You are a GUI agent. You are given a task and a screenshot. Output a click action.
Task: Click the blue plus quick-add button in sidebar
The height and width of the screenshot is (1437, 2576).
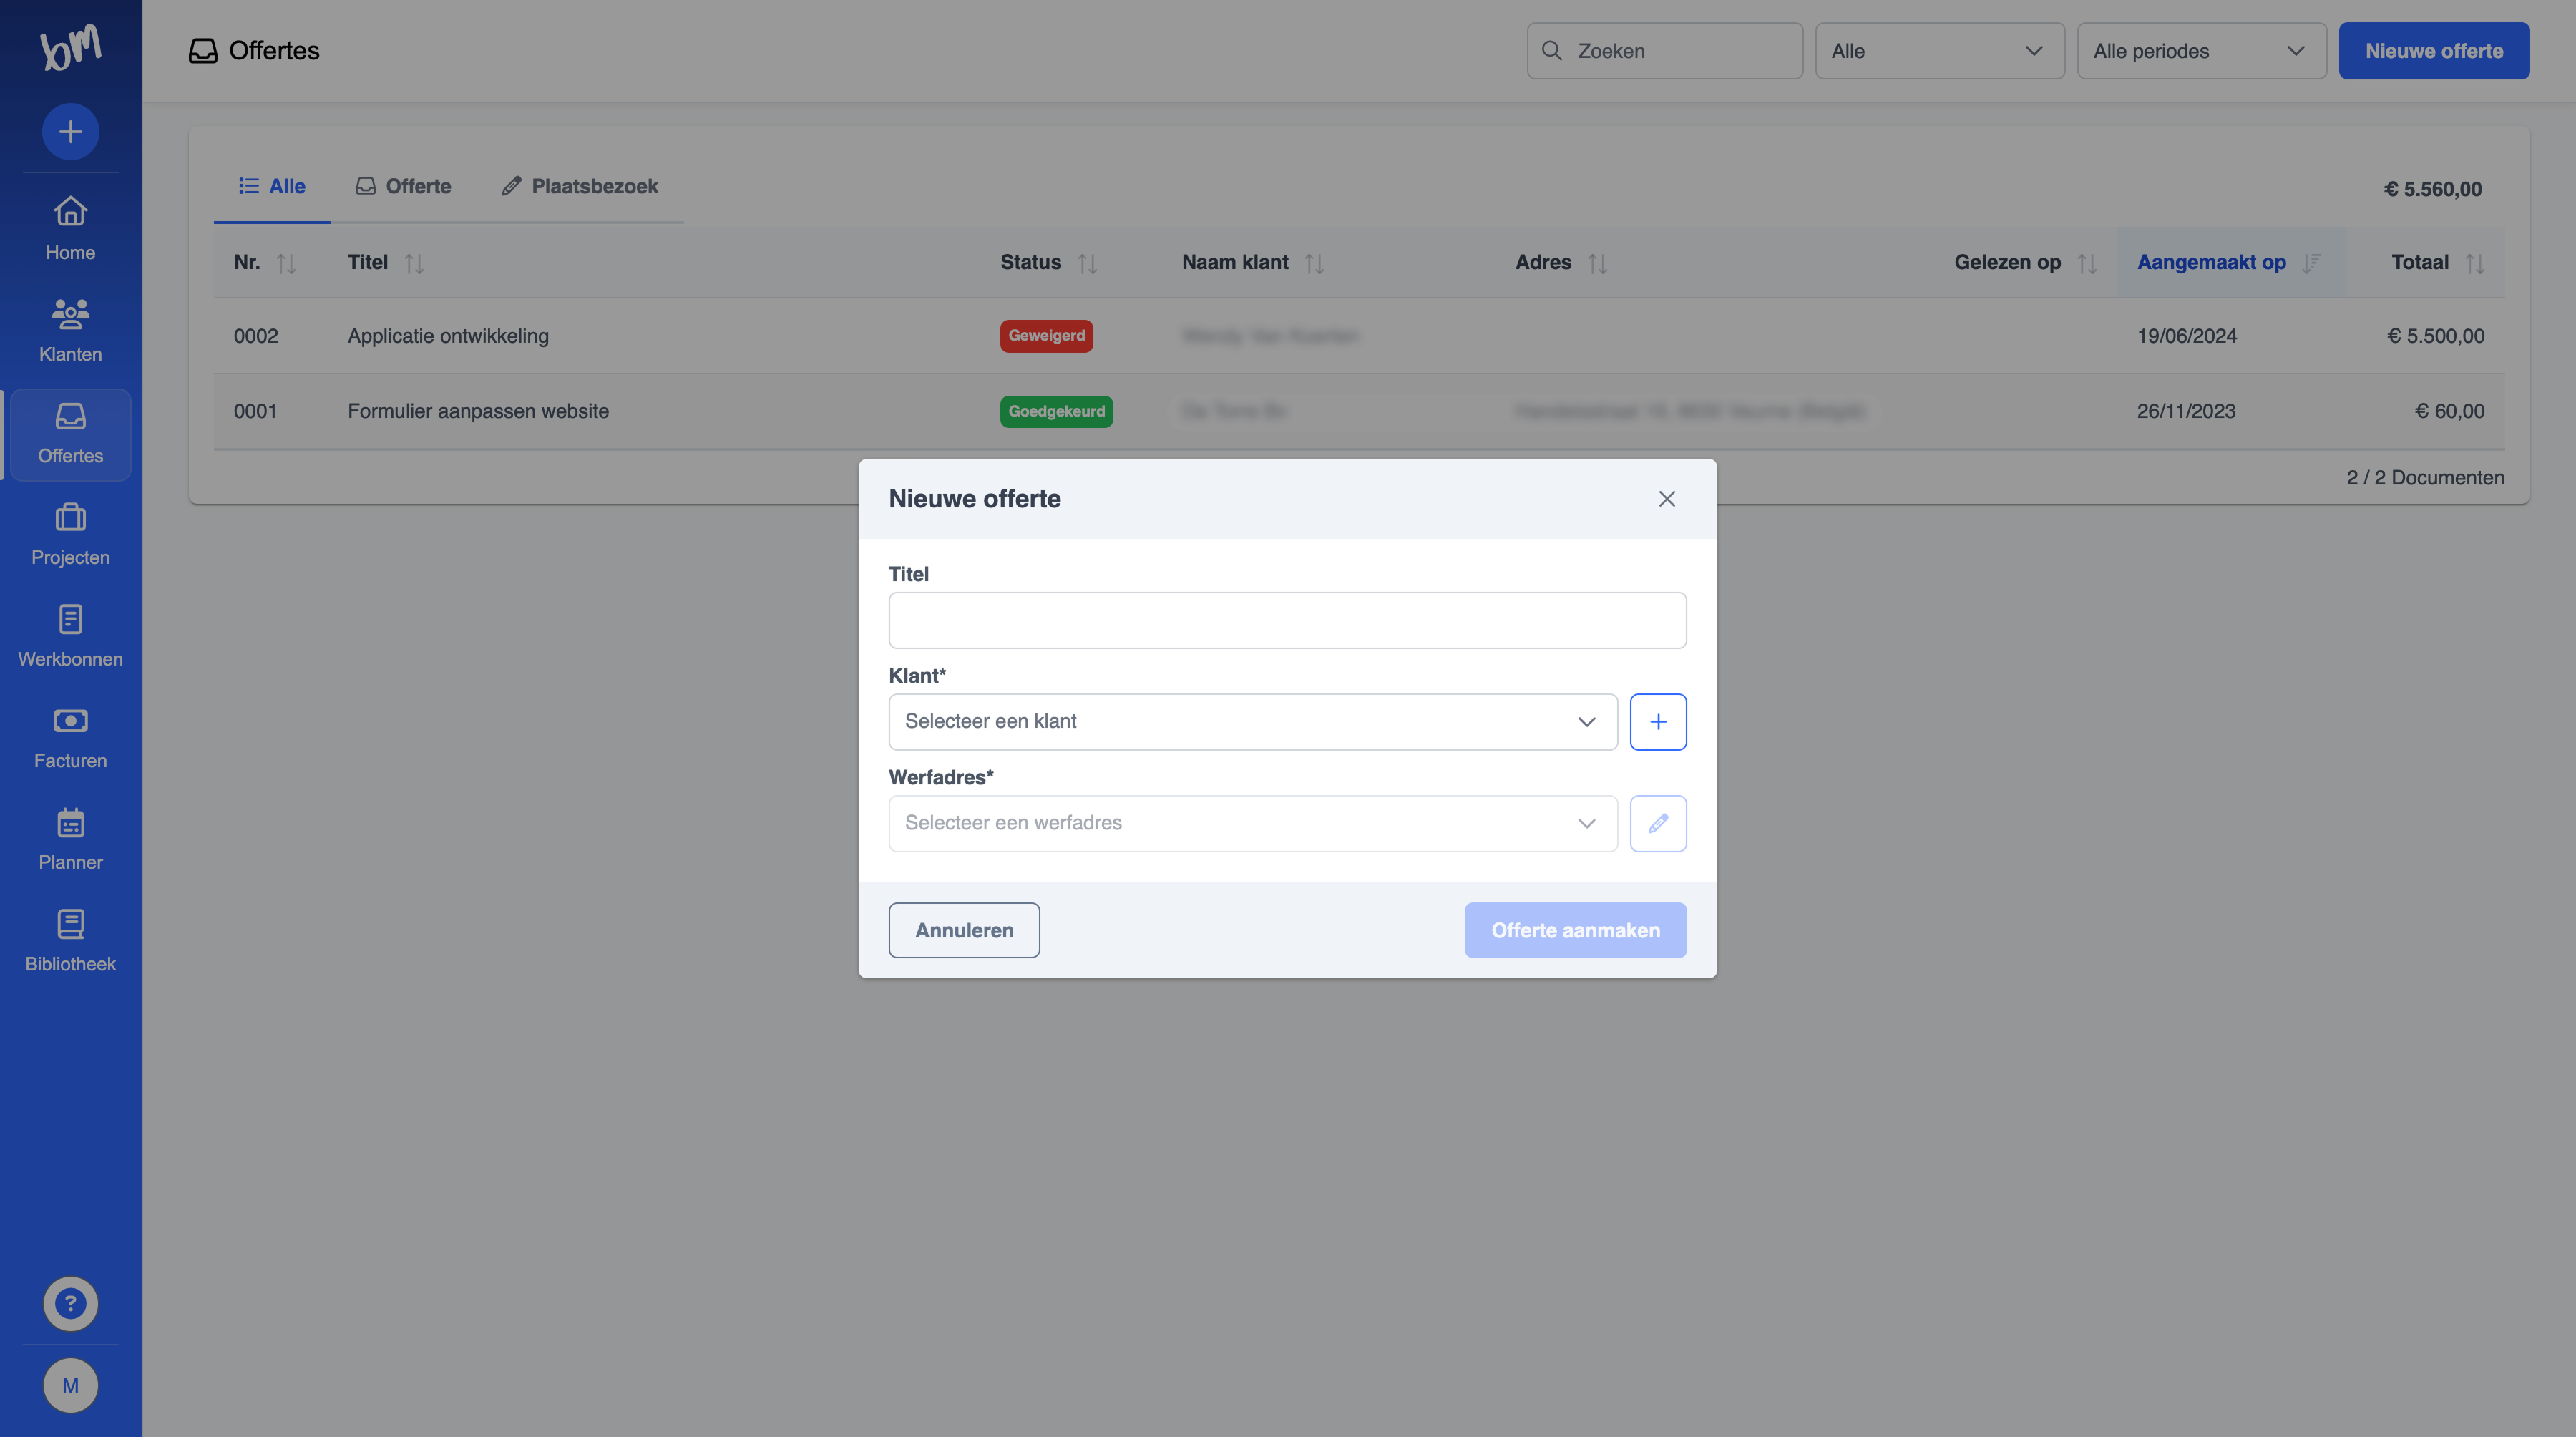[x=70, y=131]
